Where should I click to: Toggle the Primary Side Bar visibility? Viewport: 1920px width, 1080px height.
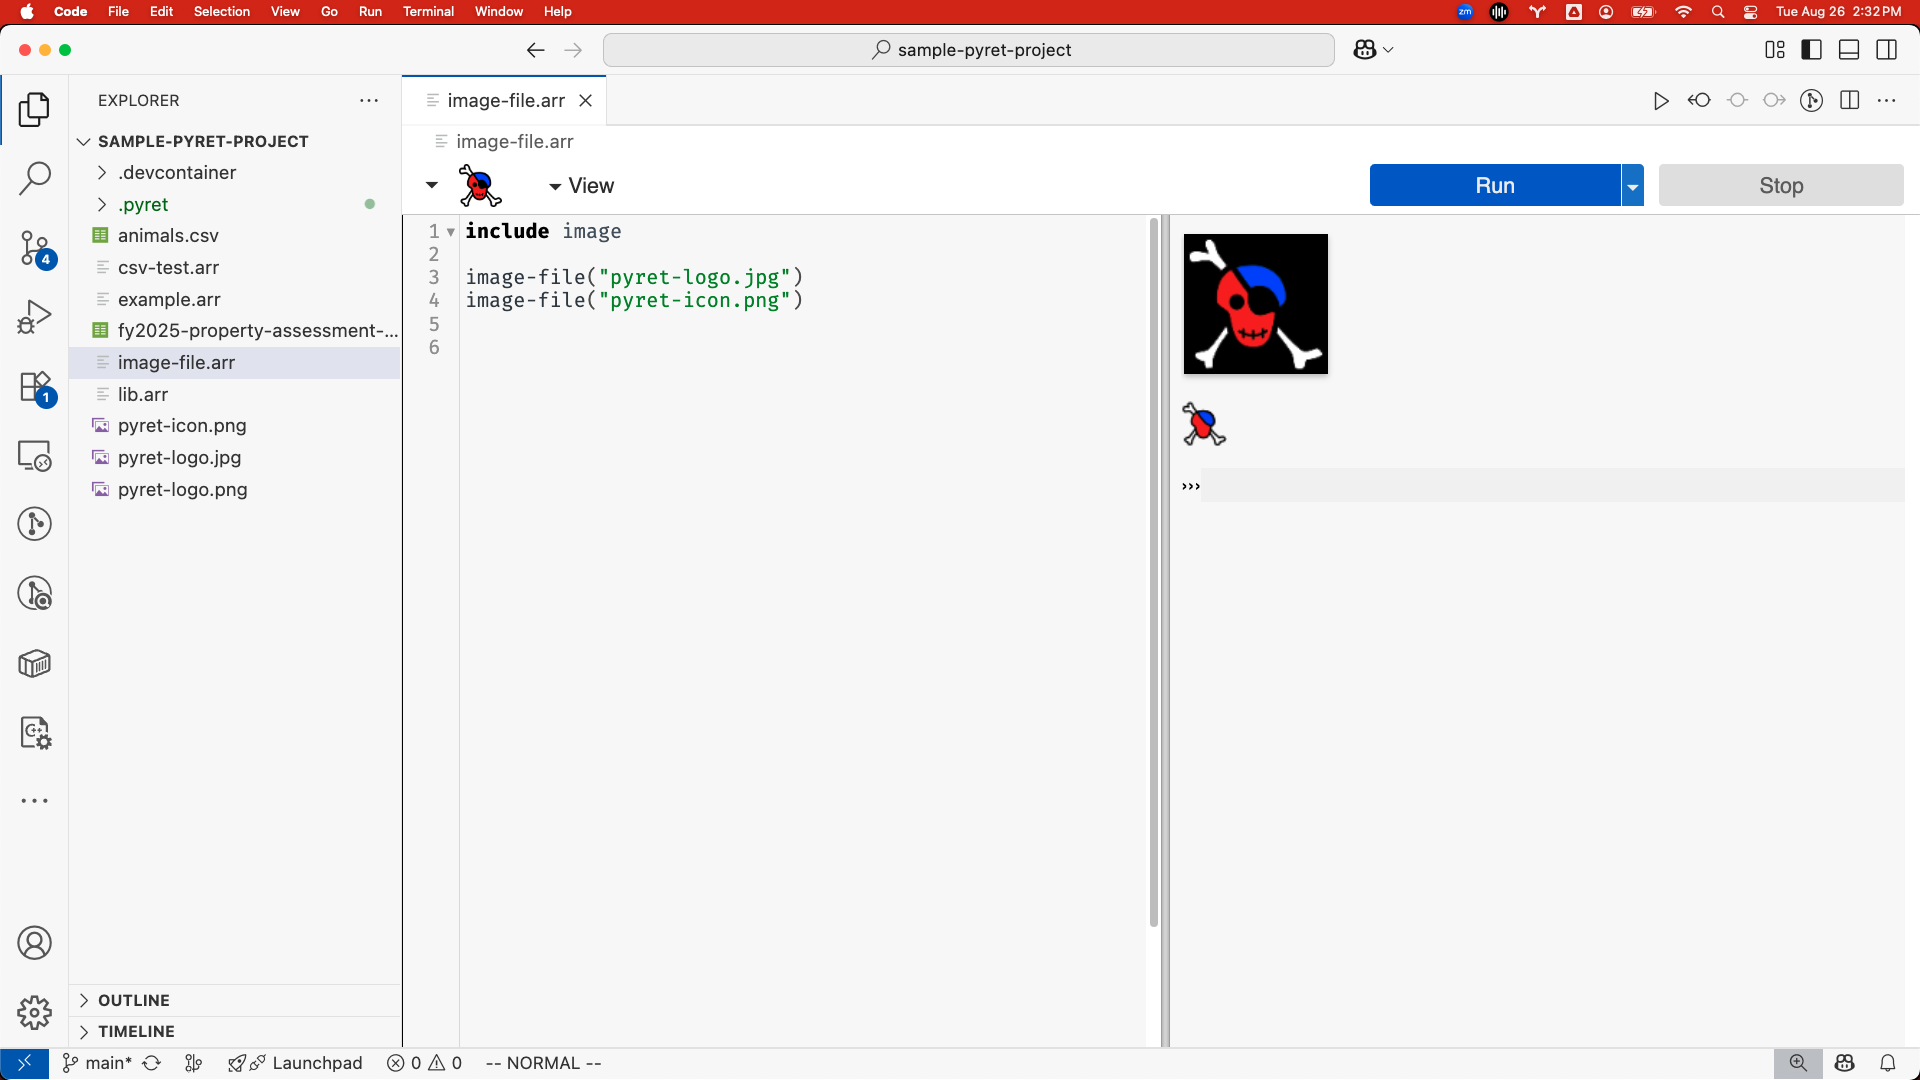pyautogui.click(x=1812, y=50)
